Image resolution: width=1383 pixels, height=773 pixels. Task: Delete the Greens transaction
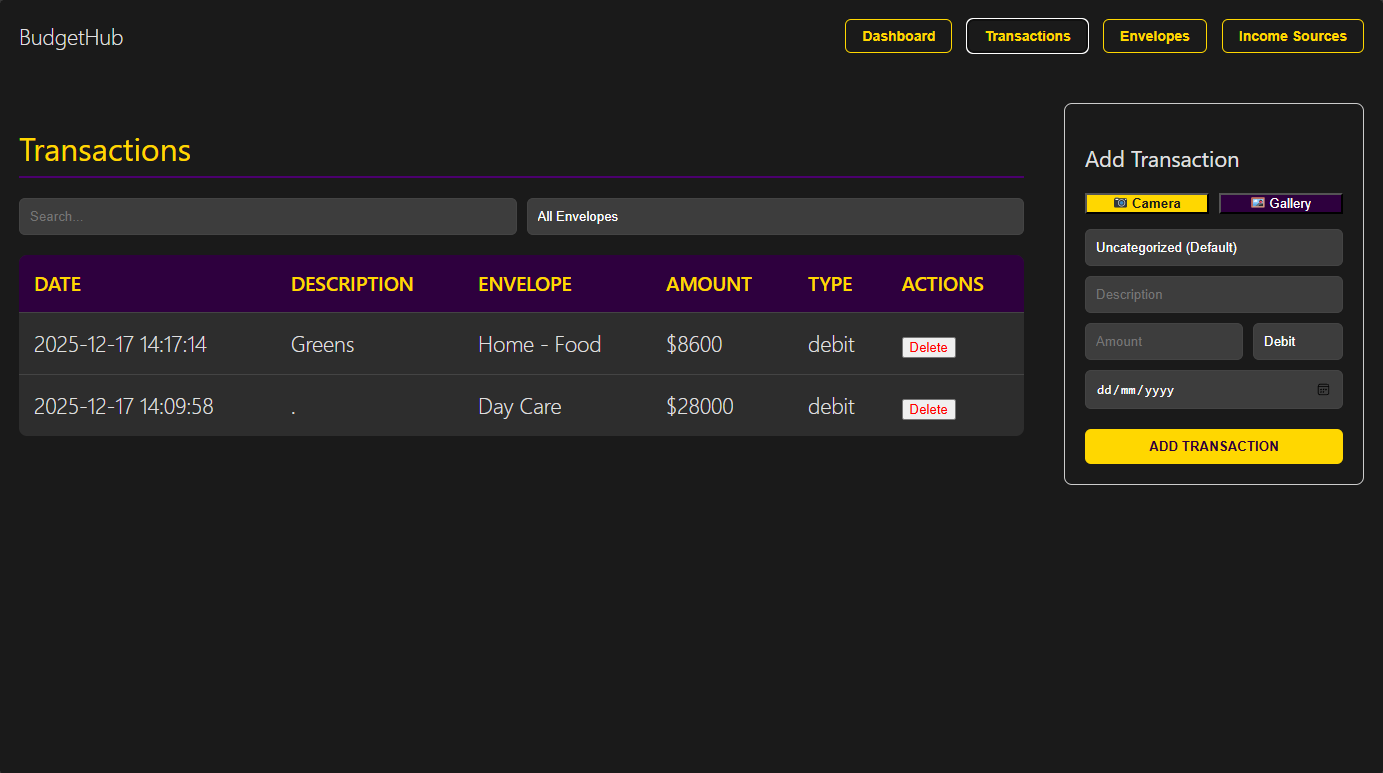928,347
